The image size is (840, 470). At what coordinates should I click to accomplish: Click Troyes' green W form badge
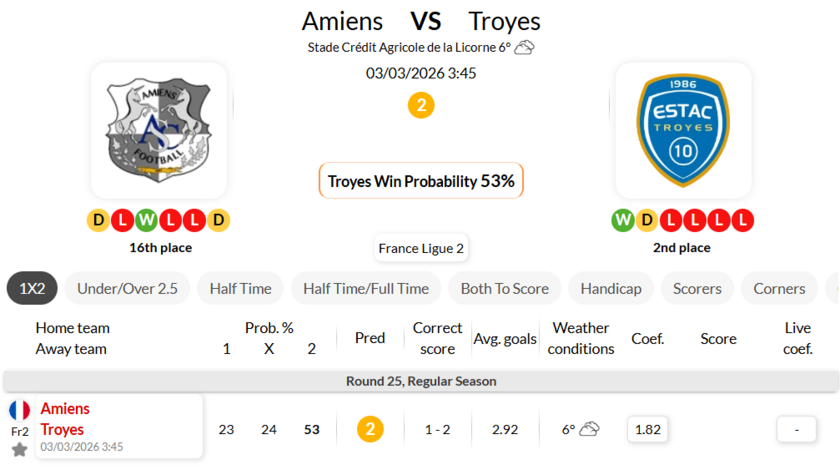coord(622,220)
